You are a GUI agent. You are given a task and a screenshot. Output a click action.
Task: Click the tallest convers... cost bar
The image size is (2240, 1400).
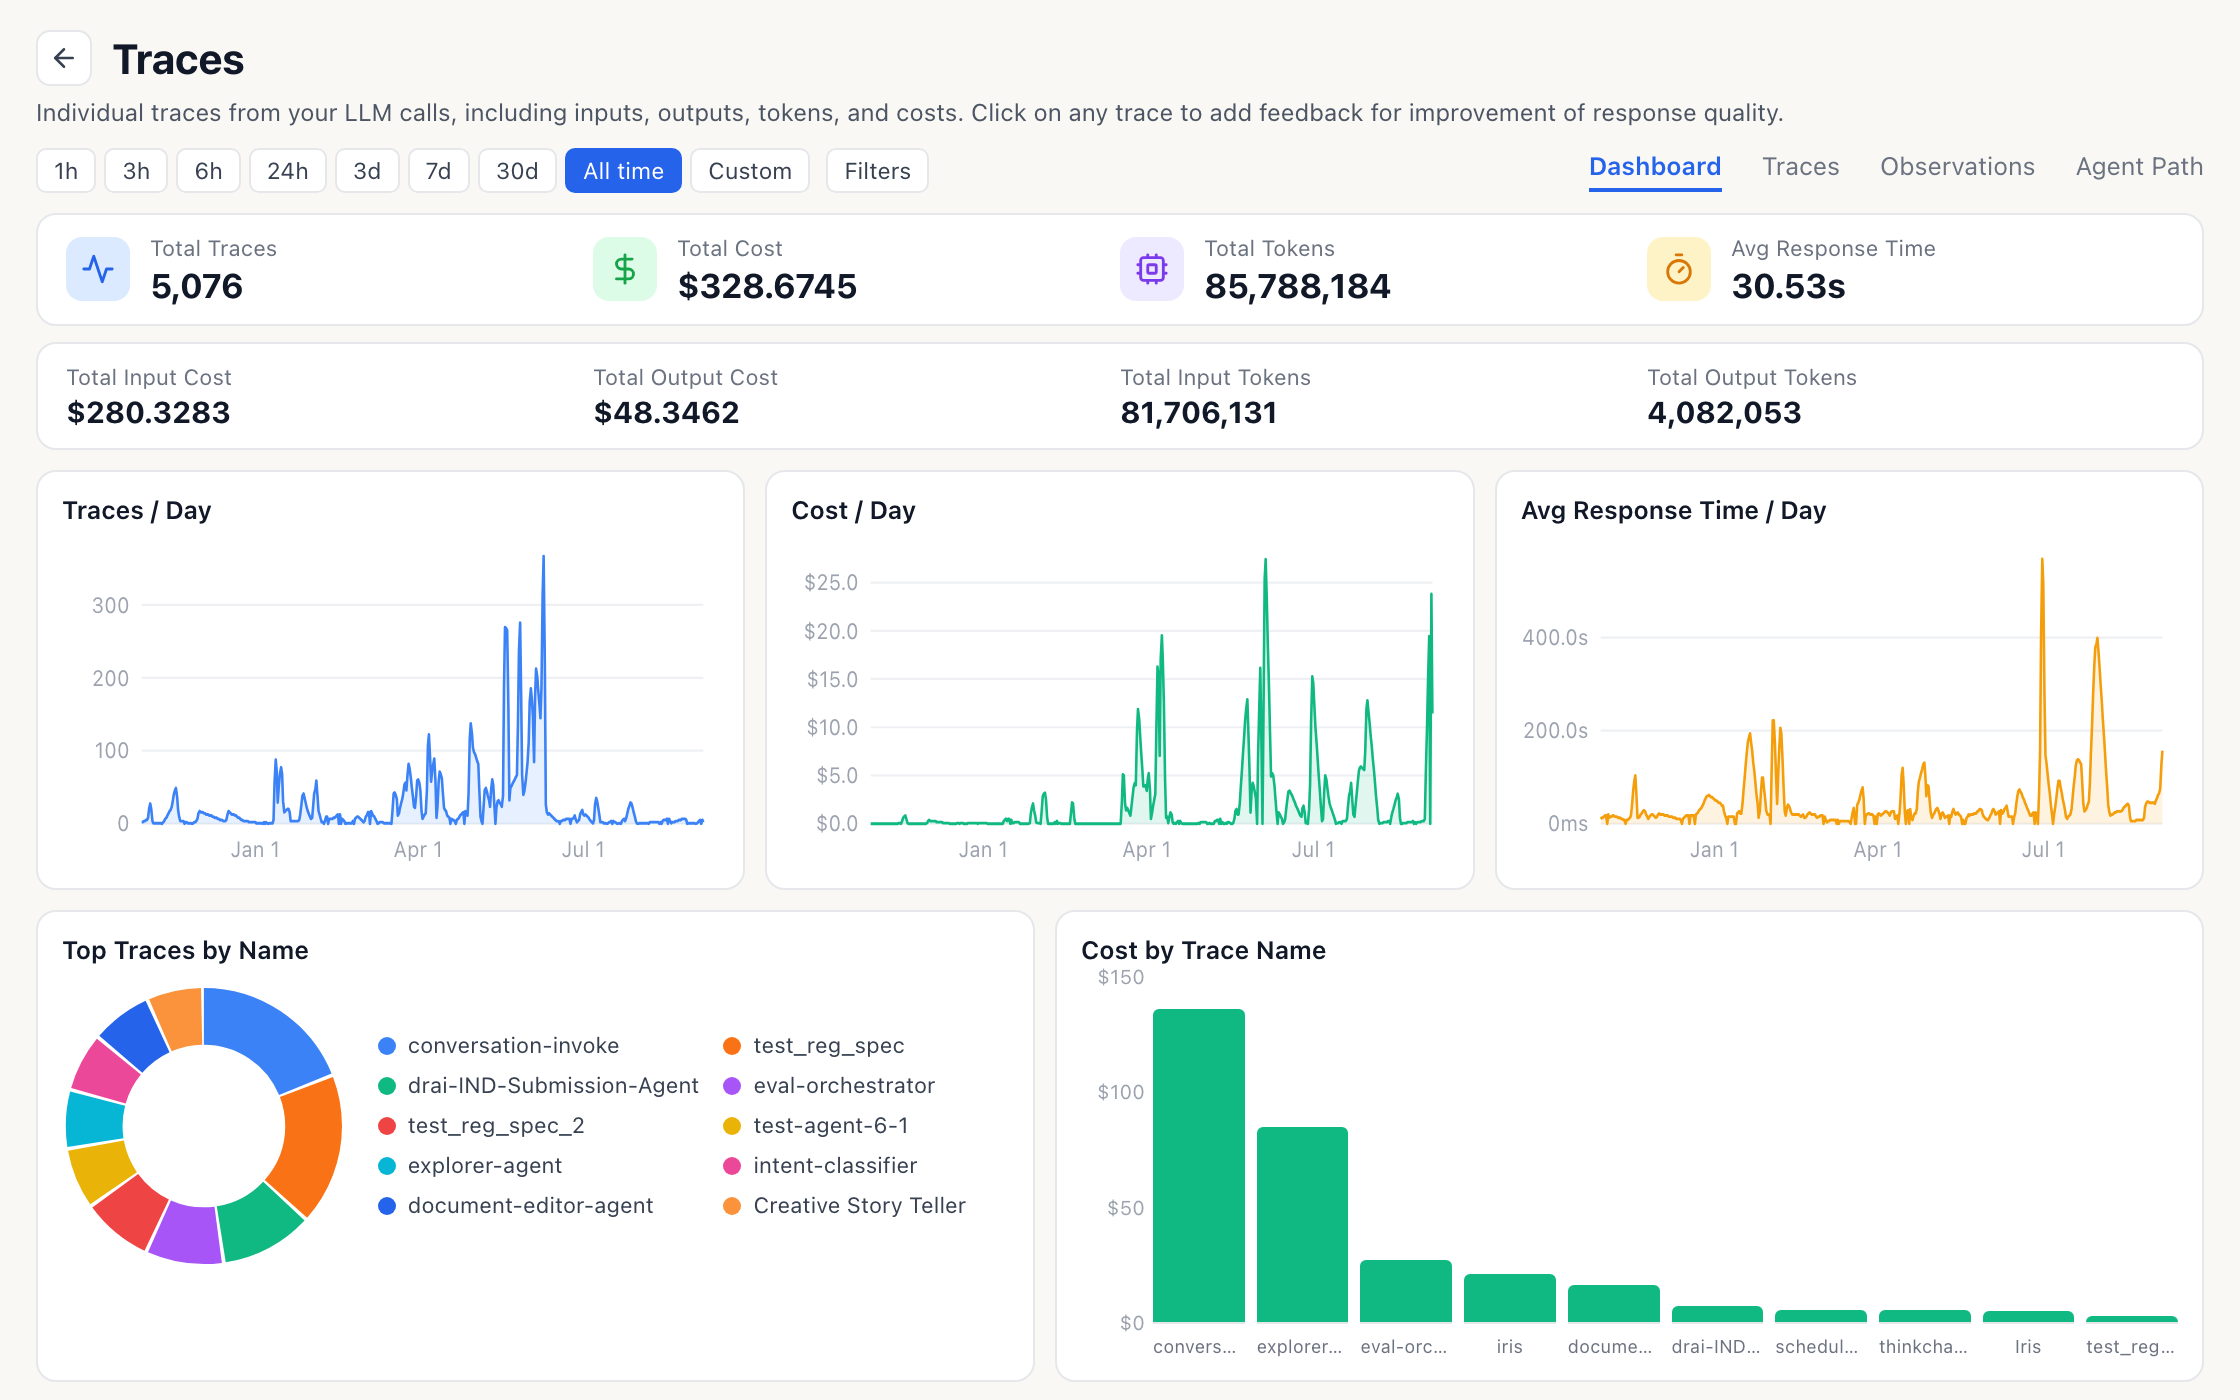point(1198,1166)
